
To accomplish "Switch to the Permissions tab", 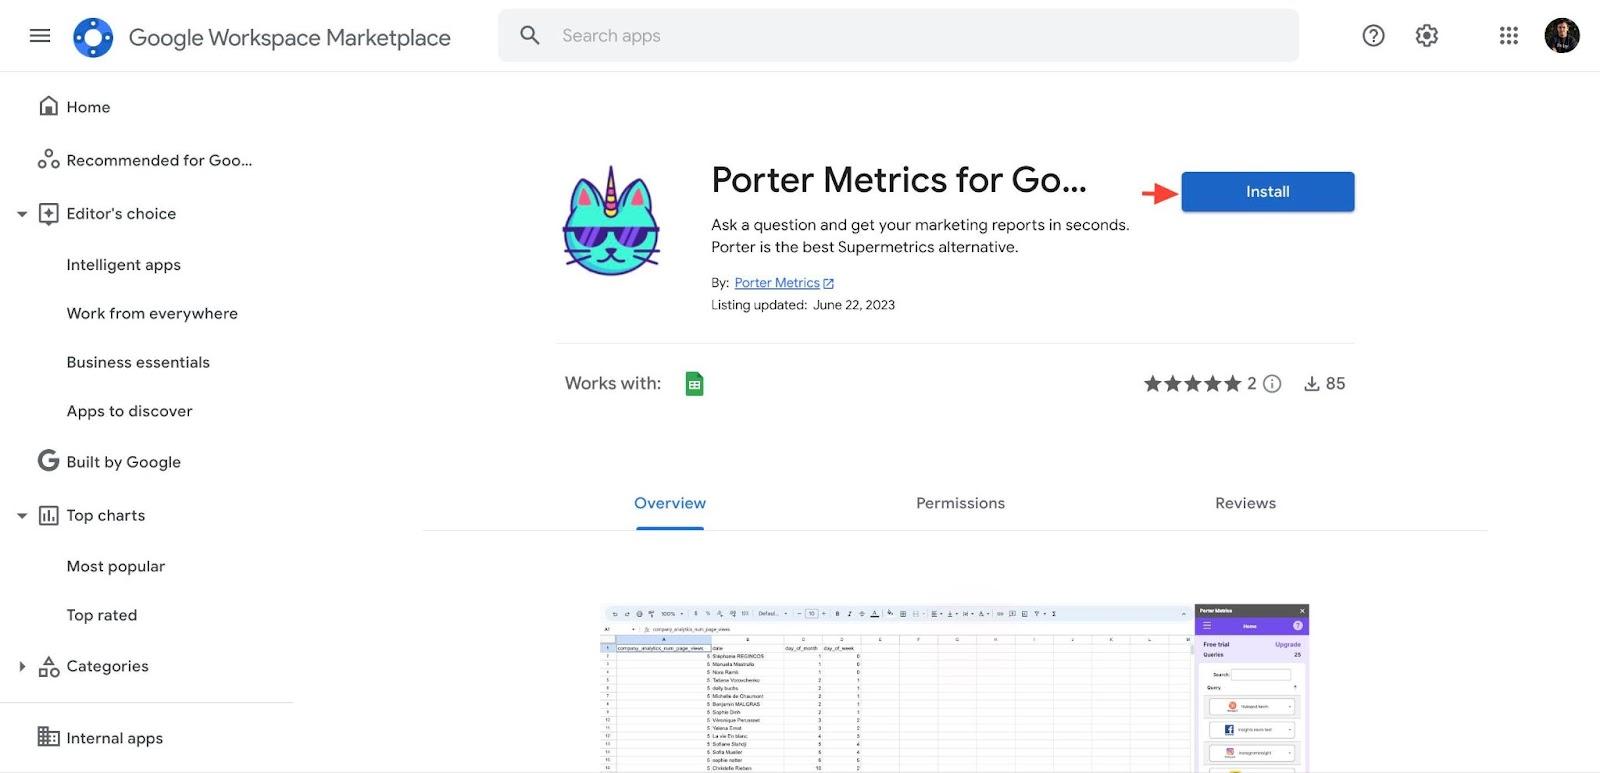I will tap(960, 504).
